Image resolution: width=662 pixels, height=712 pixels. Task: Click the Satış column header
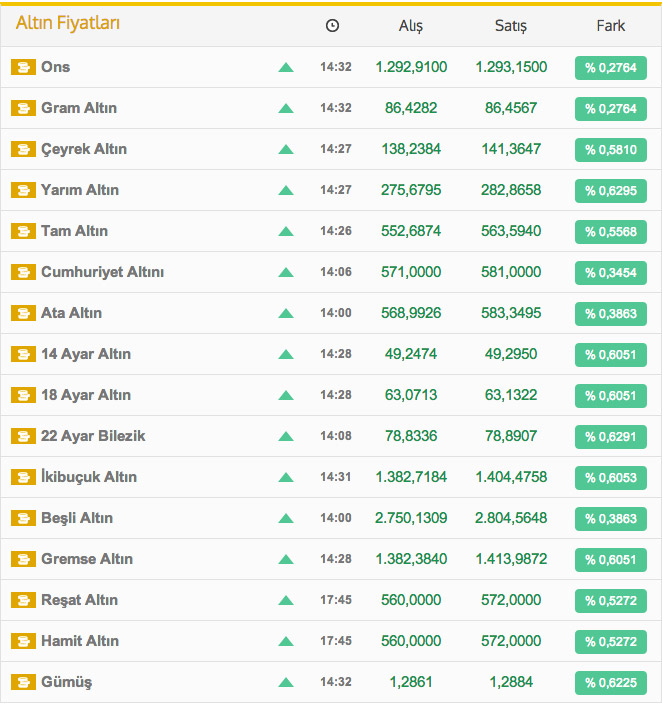511,26
